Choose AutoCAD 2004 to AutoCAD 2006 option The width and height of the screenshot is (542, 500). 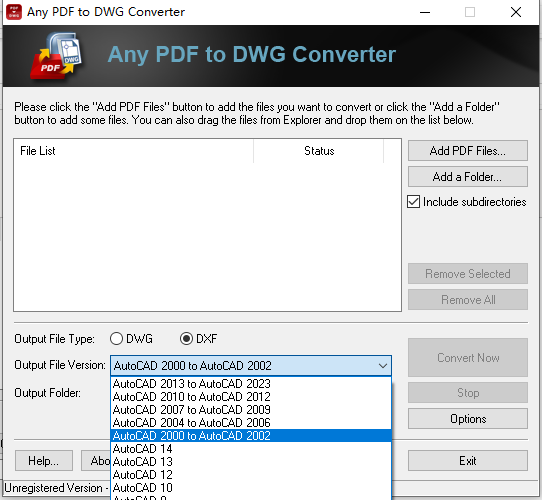(x=251, y=423)
